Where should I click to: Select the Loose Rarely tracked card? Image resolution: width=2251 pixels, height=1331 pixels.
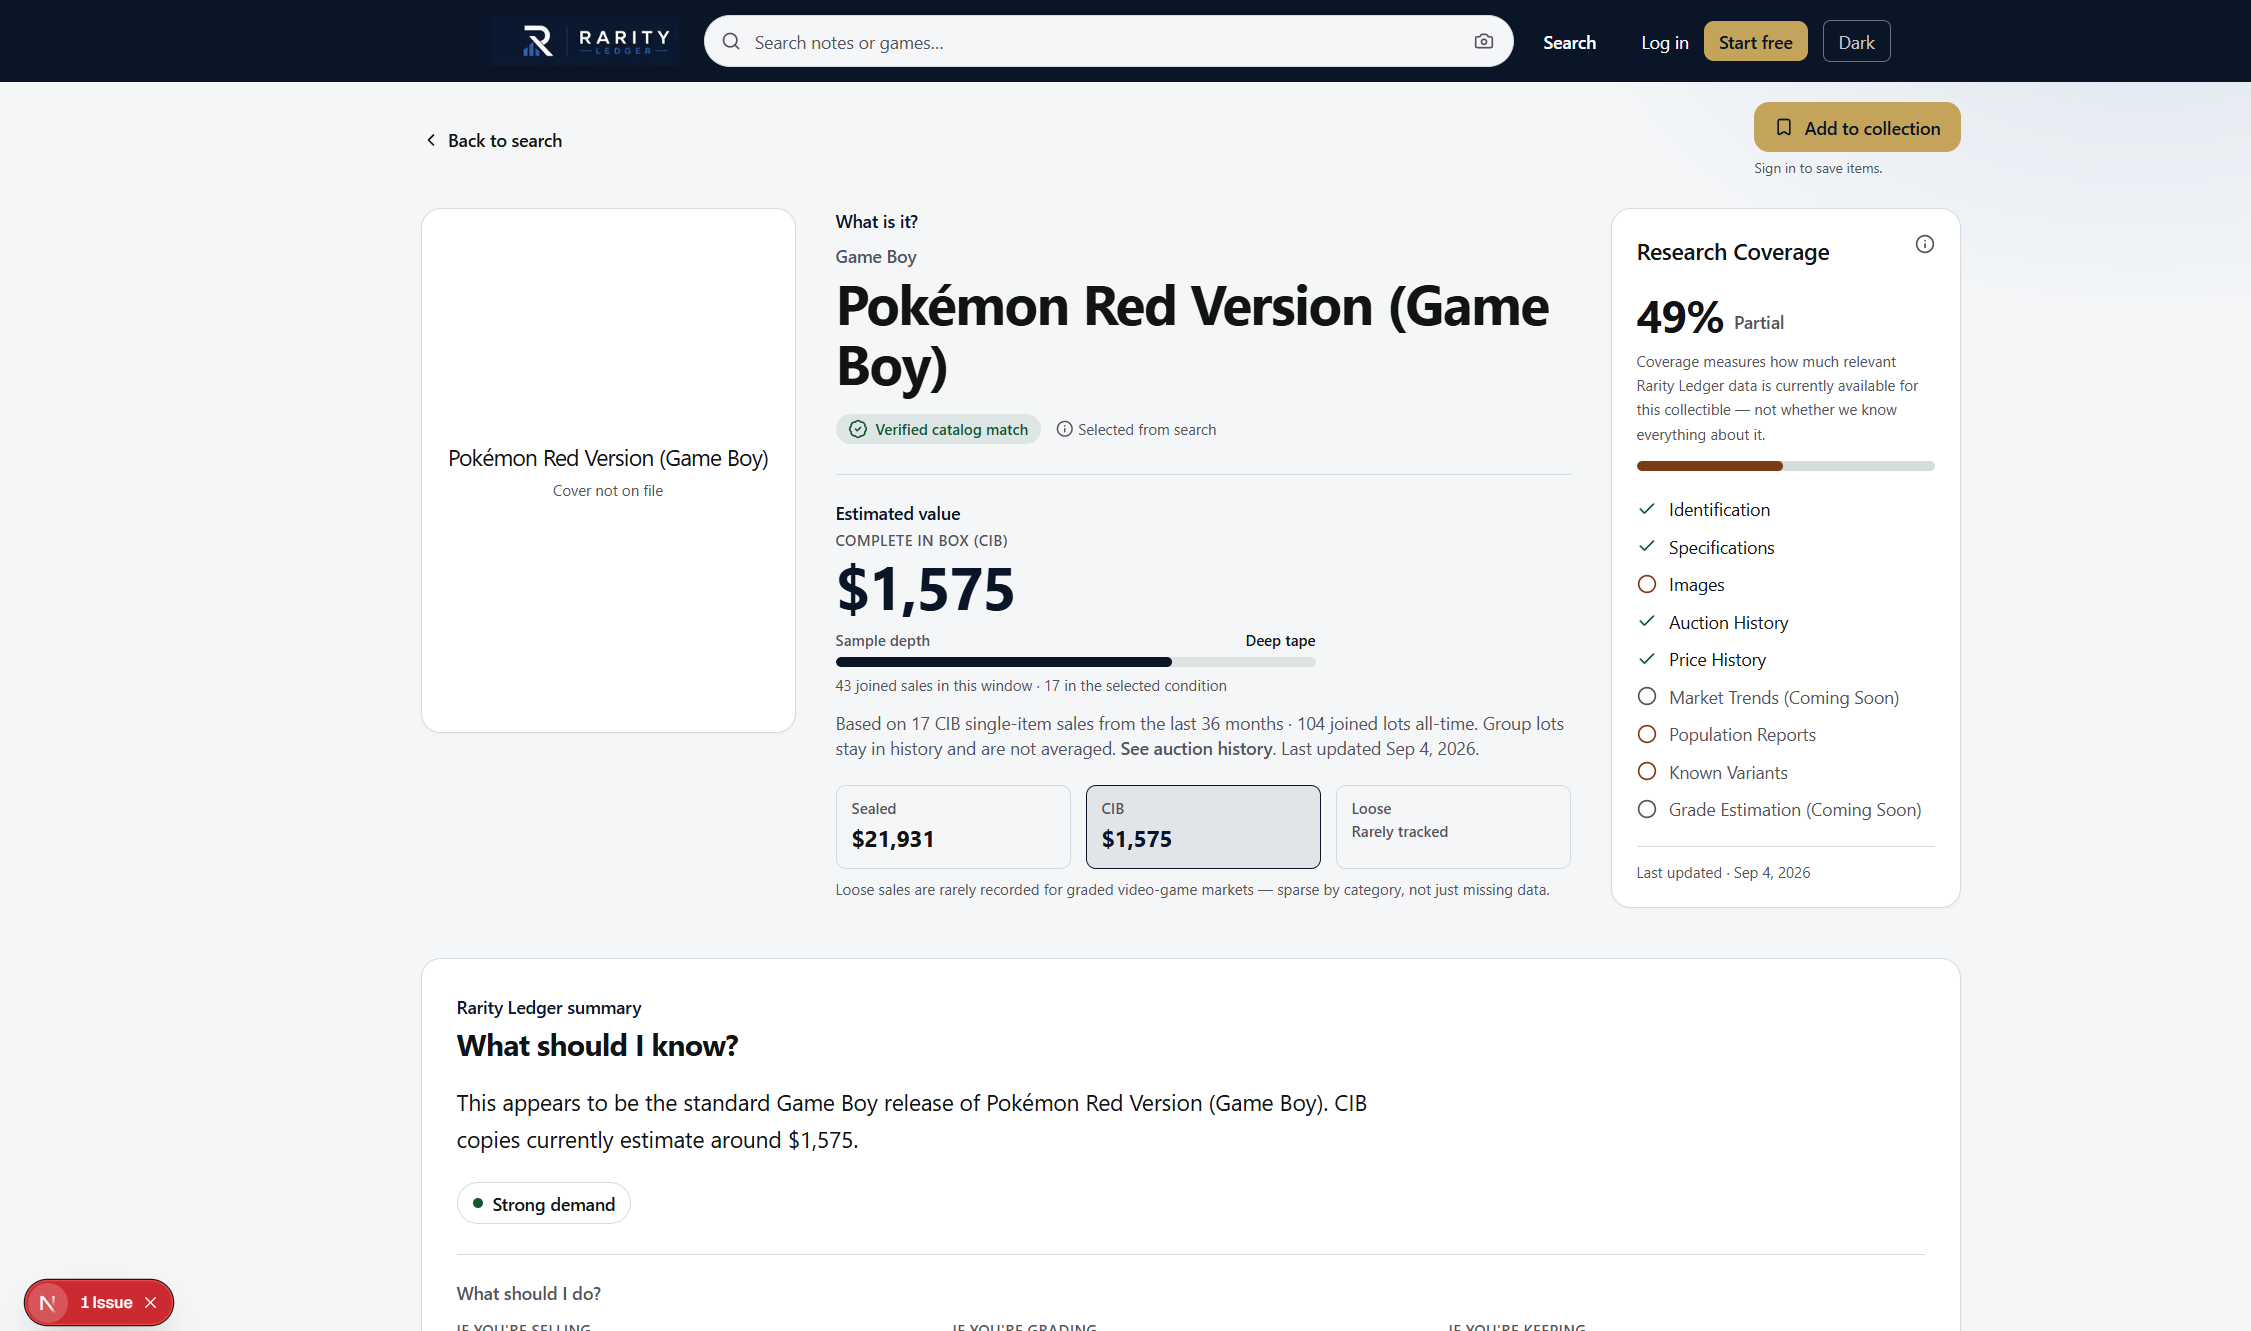1453,827
